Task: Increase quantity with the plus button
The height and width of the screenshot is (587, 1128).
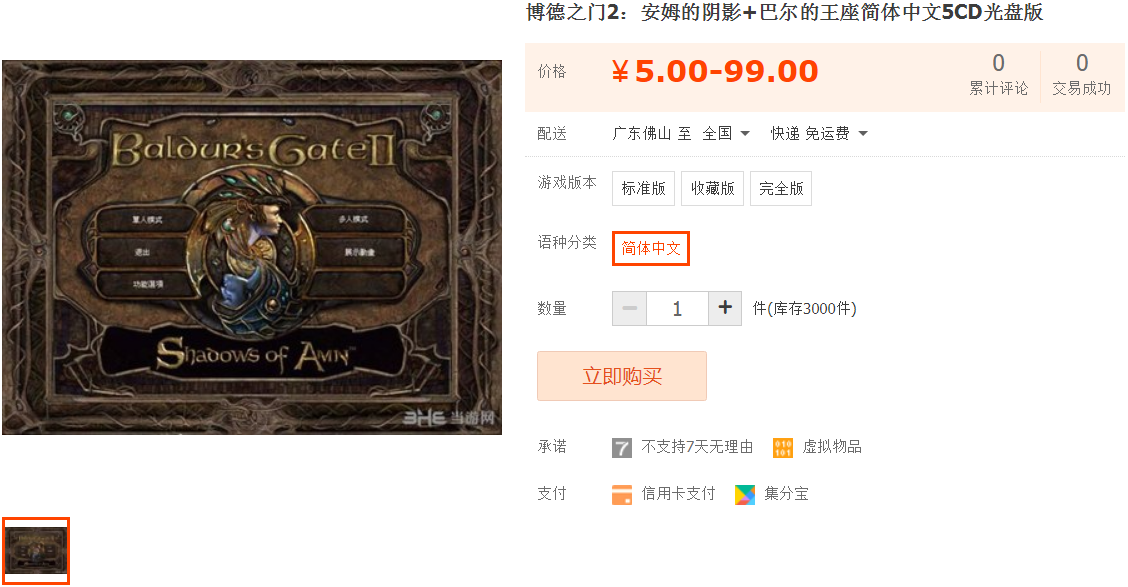Action: pos(725,309)
